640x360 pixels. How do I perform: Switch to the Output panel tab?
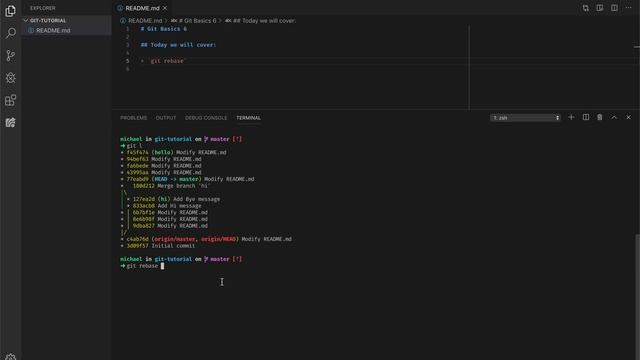click(x=166, y=118)
